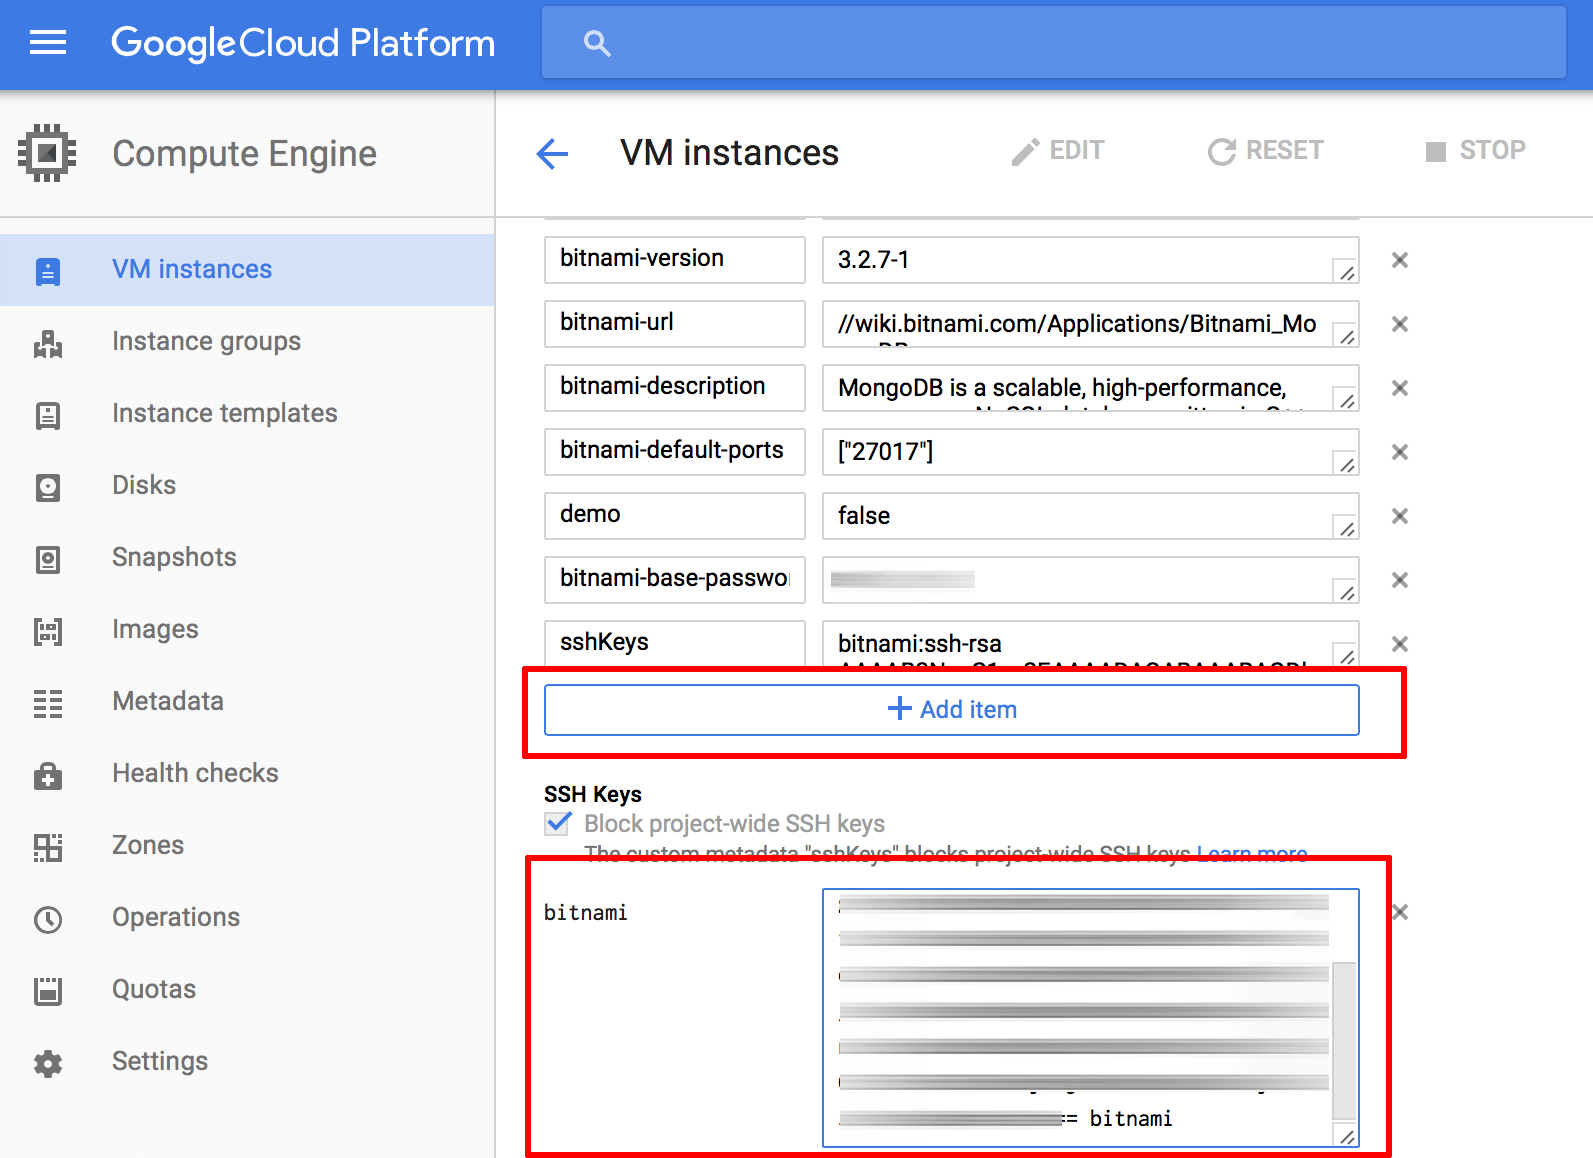Click the Instance groups sidebar icon
The height and width of the screenshot is (1158, 1593).
pos(48,343)
